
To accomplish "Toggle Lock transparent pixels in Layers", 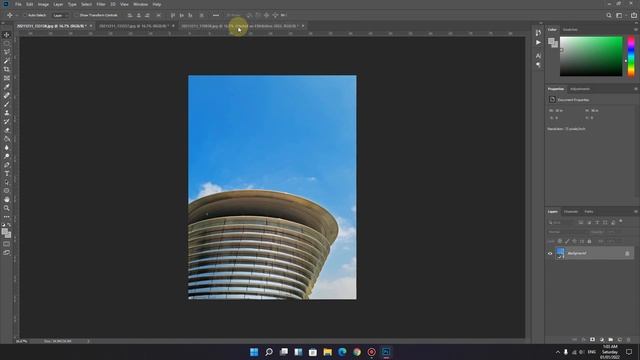I will [x=560, y=241].
